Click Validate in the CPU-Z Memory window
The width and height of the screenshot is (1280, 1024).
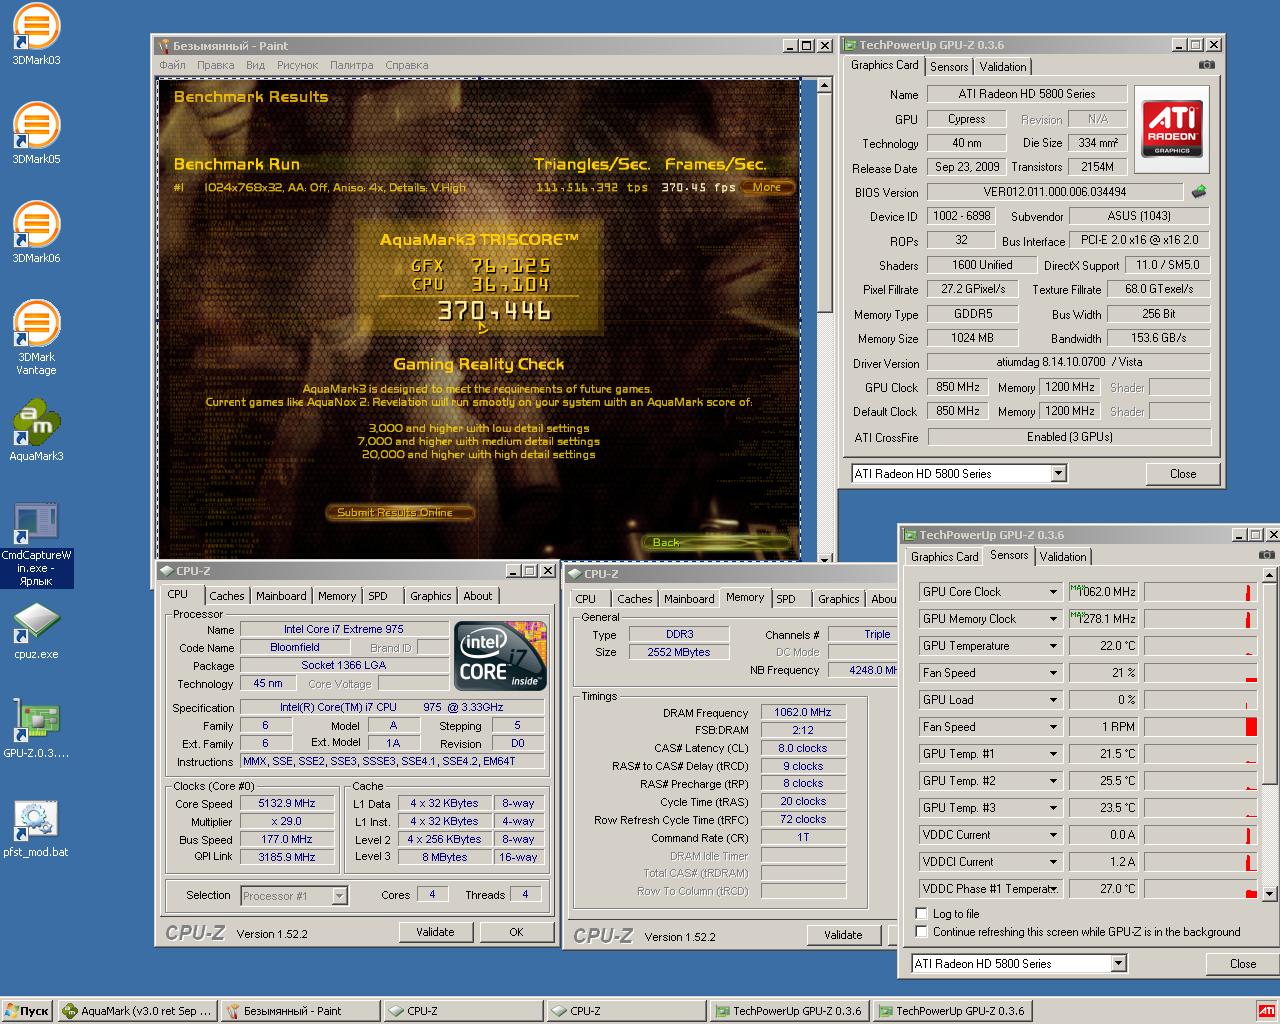point(843,935)
